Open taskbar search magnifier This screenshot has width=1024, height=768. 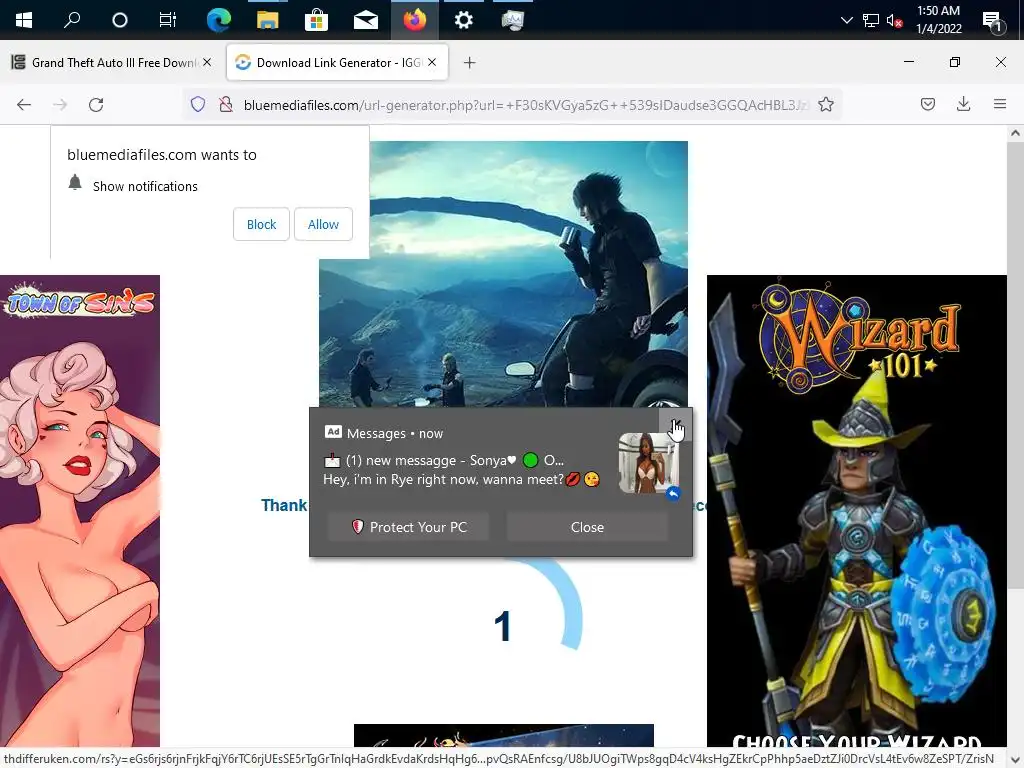click(x=72, y=20)
